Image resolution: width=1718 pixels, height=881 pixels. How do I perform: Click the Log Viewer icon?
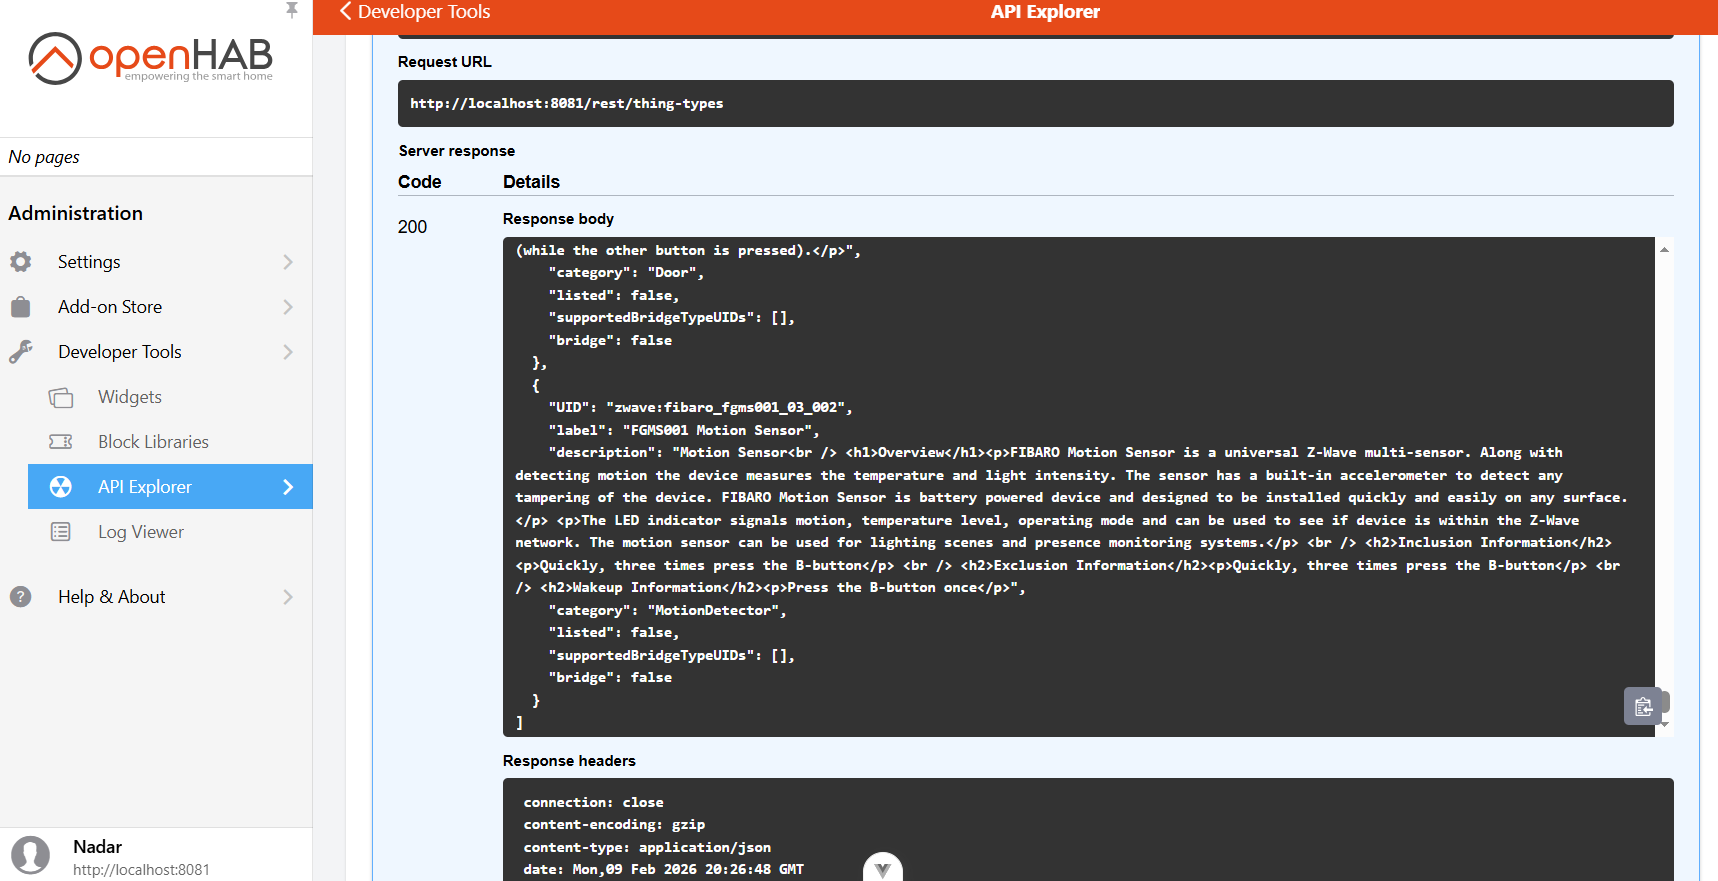pyautogui.click(x=61, y=532)
